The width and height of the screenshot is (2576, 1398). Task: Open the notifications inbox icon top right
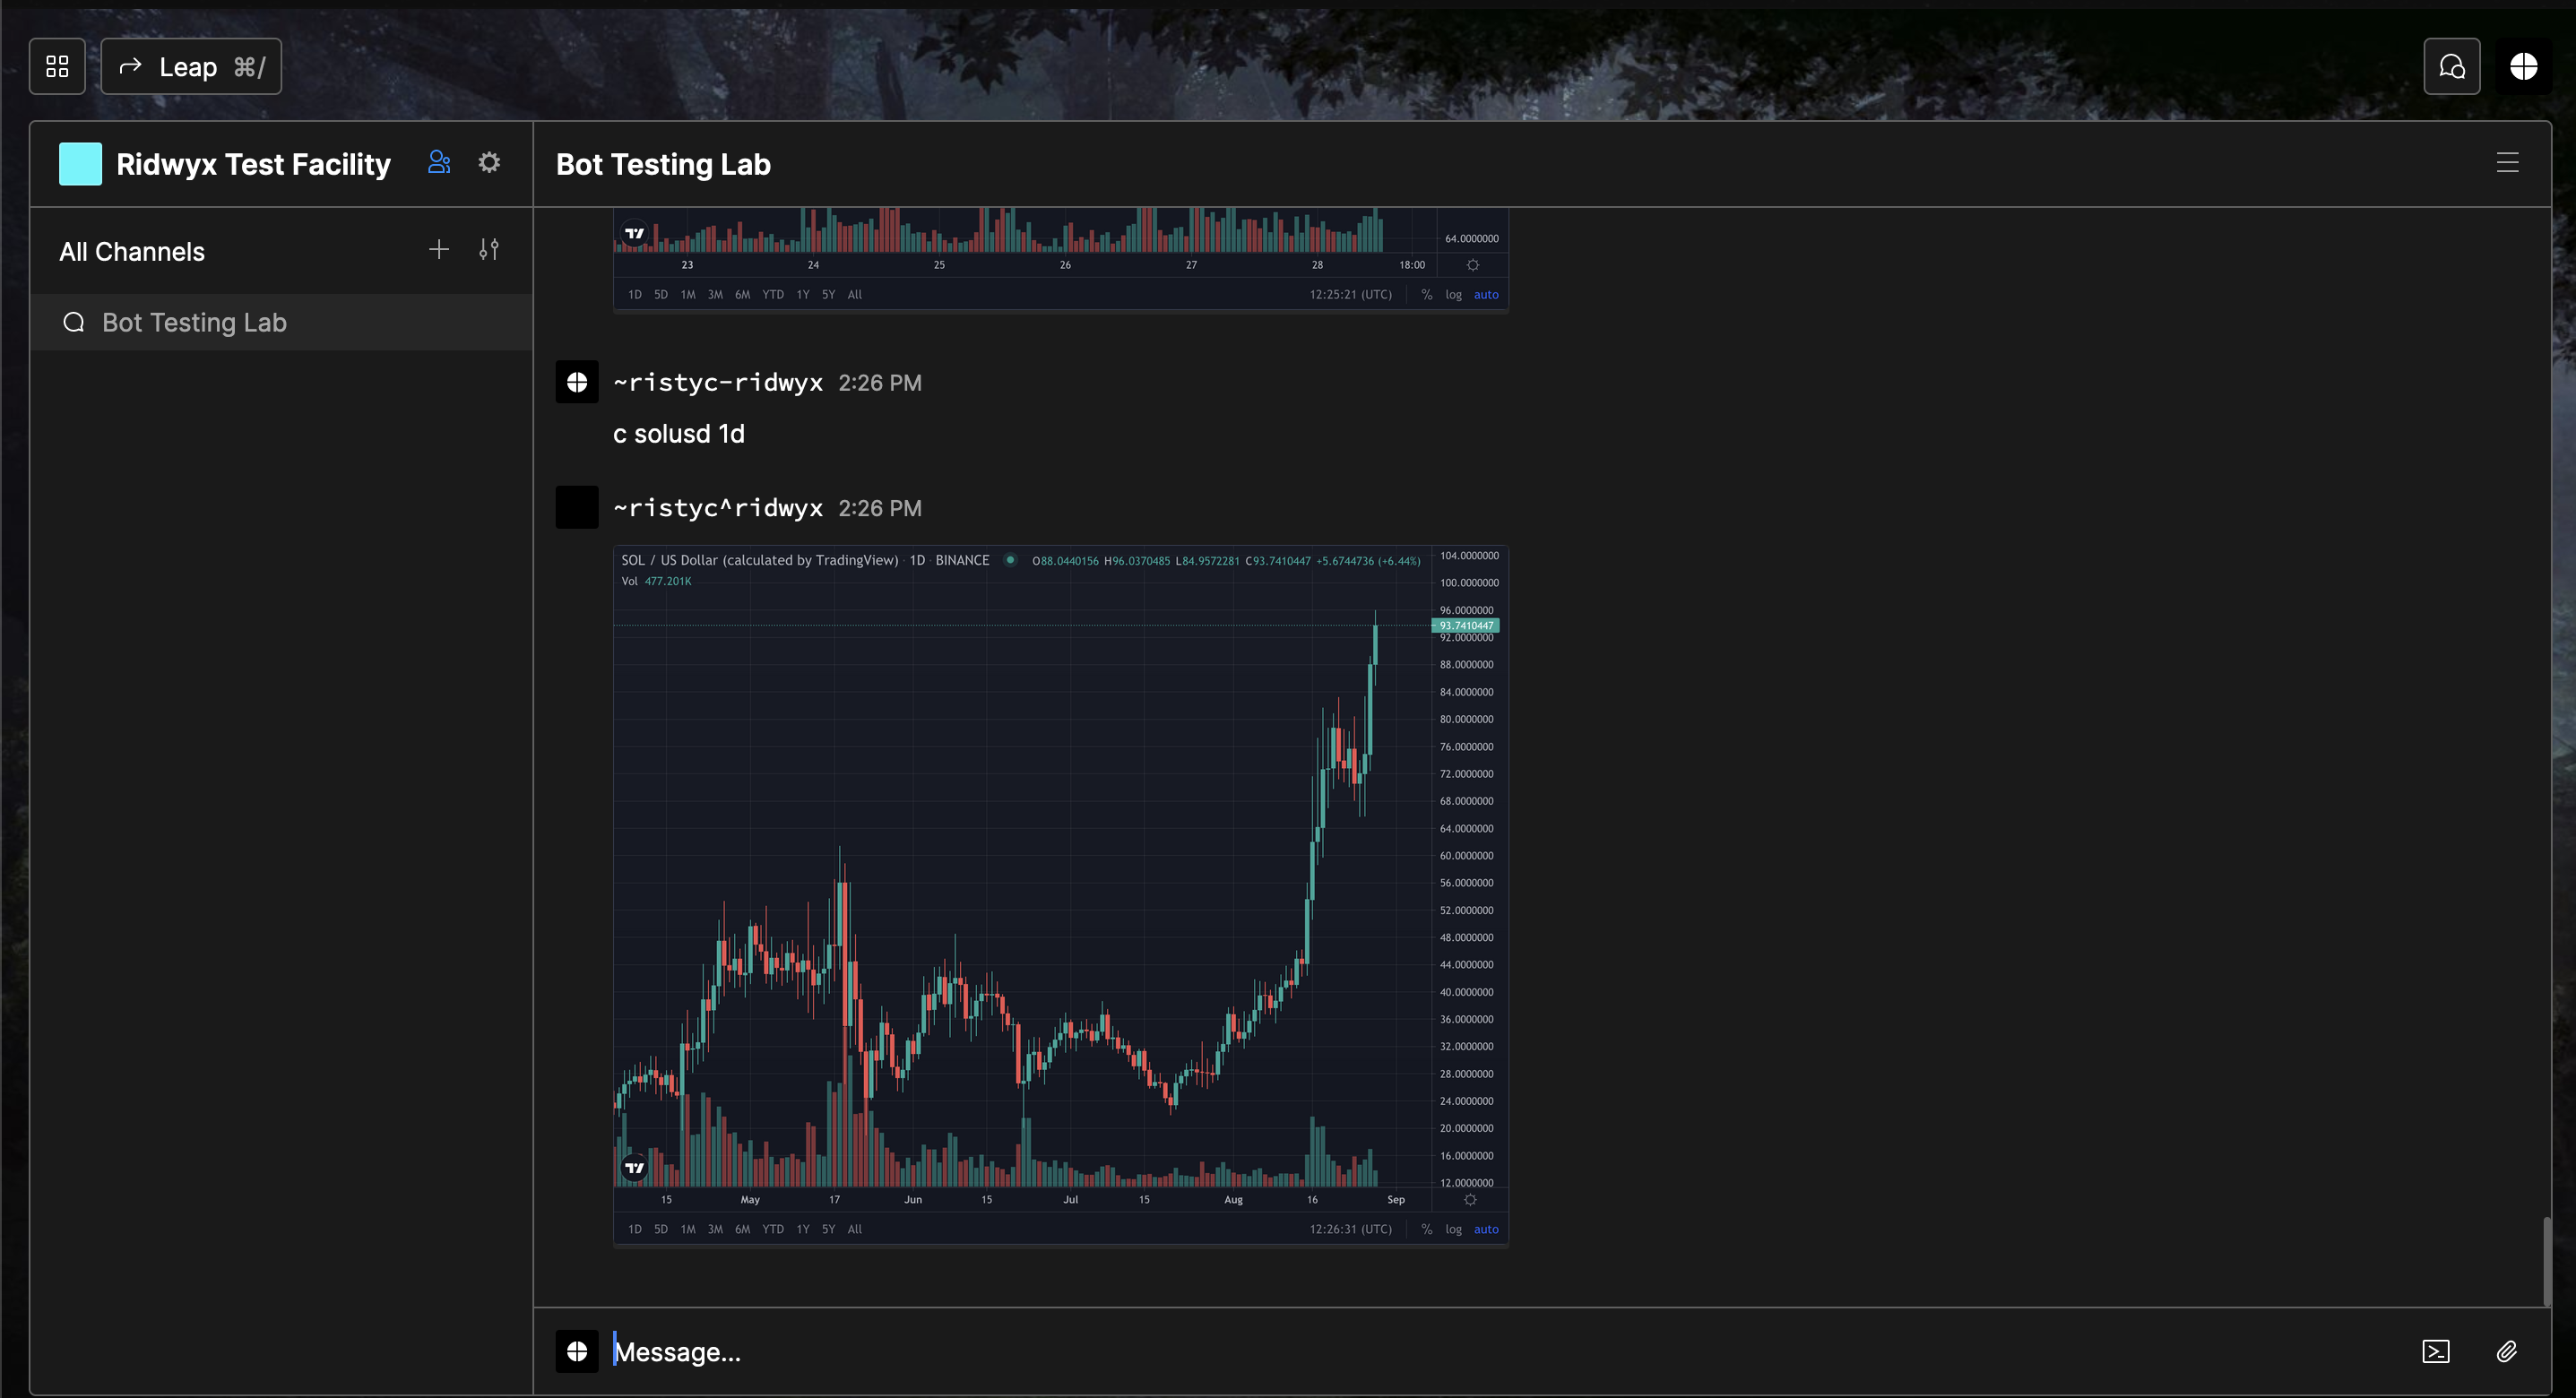tap(2452, 66)
